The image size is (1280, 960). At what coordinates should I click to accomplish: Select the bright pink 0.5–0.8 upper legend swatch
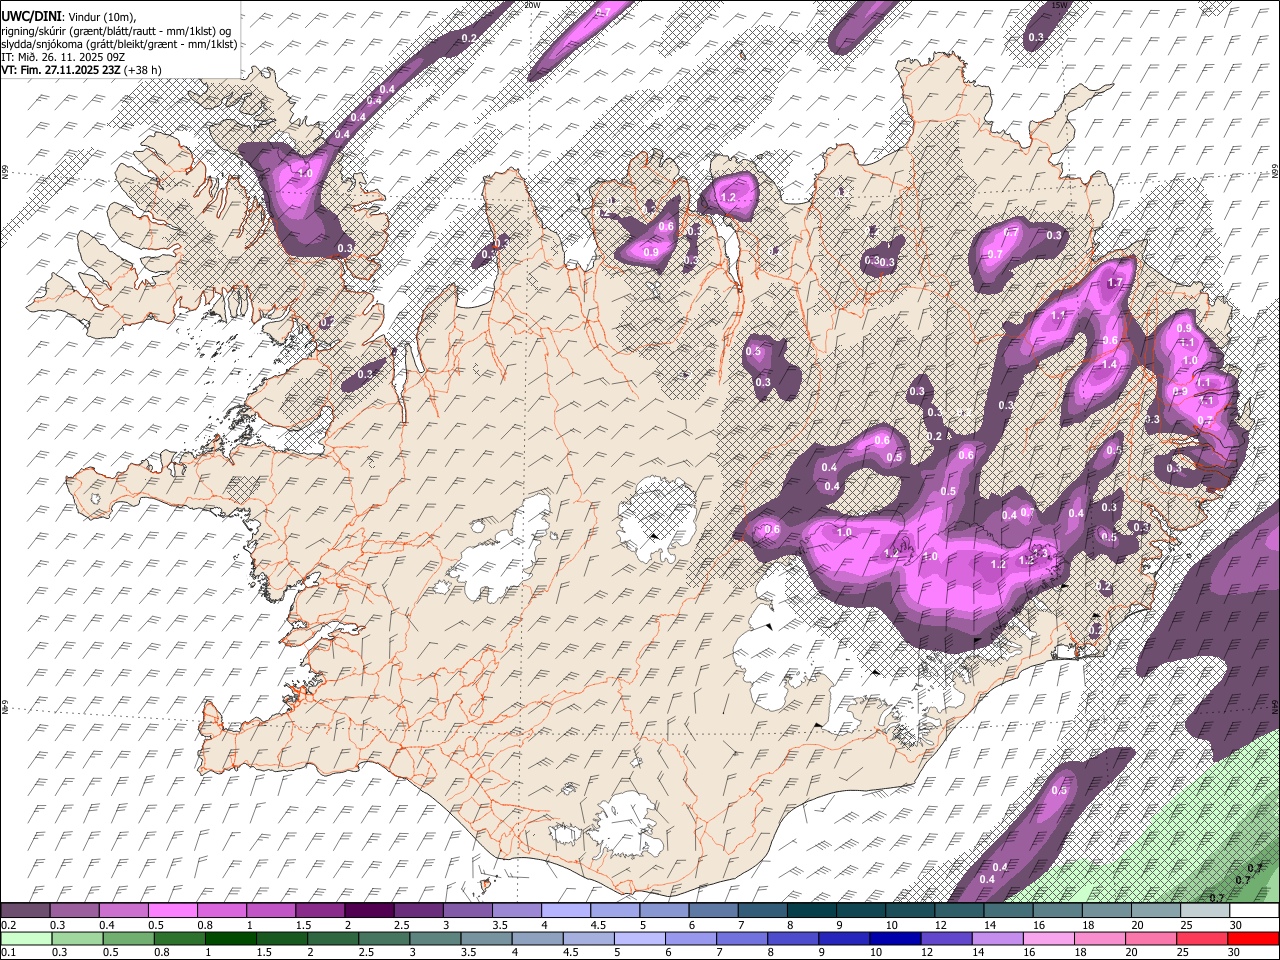point(173,911)
